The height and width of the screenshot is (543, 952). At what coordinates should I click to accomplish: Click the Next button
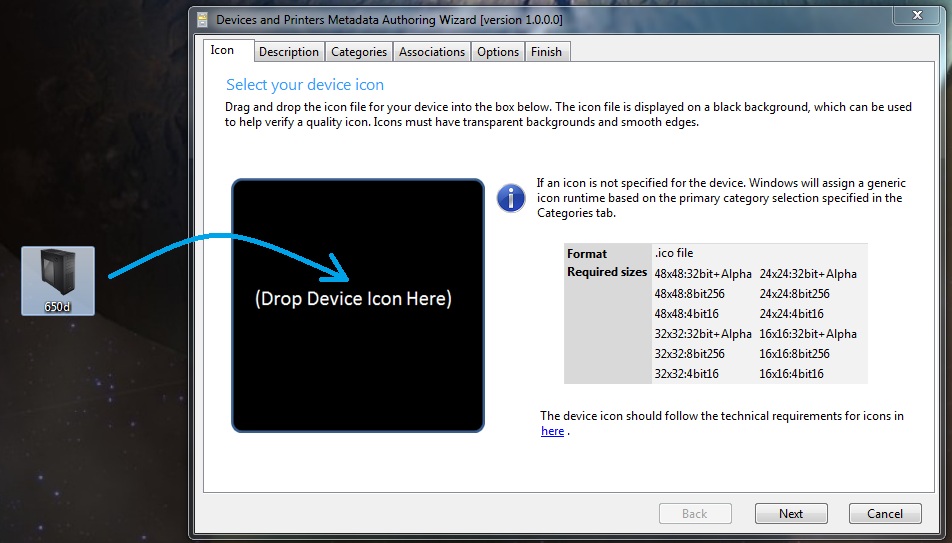(x=791, y=514)
